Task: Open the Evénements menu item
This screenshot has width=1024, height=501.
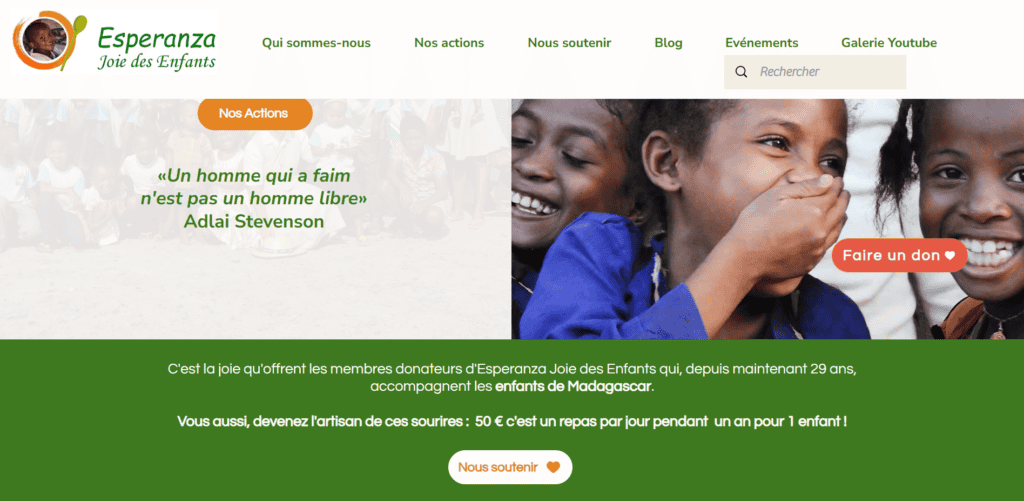Action: (761, 43)
